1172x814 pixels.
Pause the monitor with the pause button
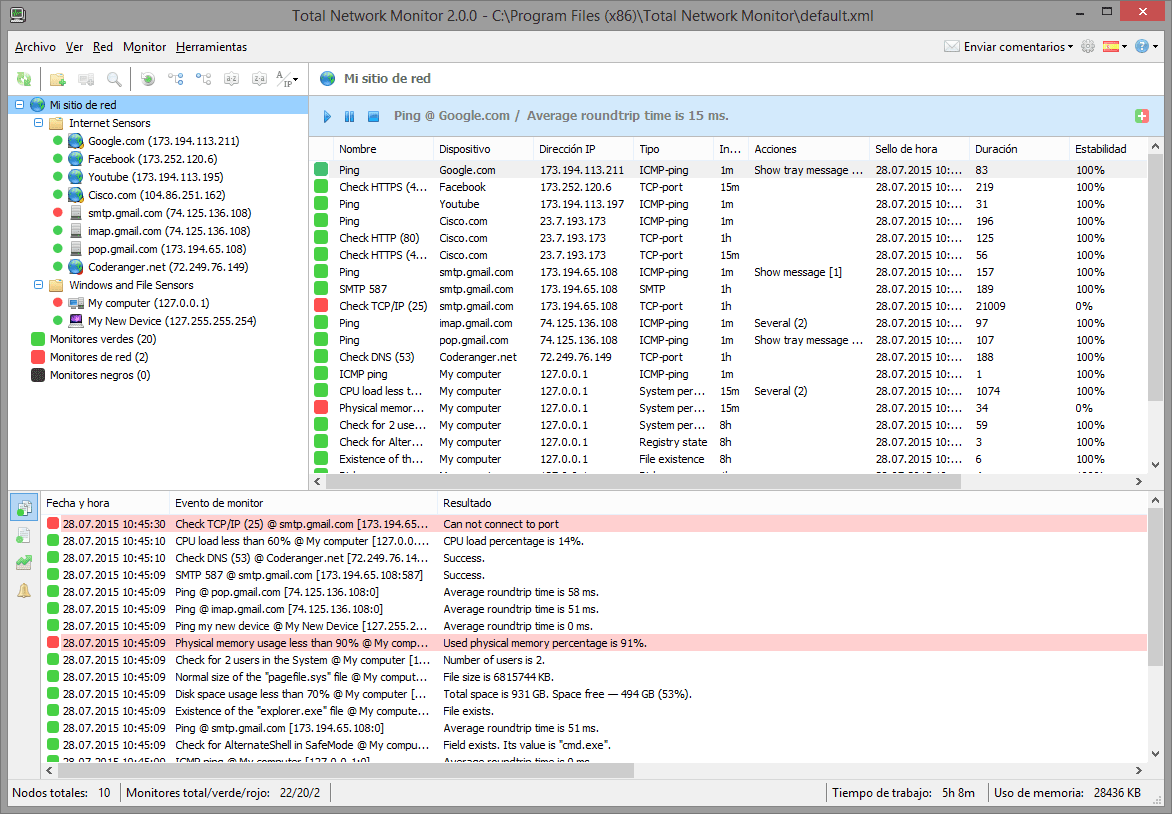click(x=349, y=117)
